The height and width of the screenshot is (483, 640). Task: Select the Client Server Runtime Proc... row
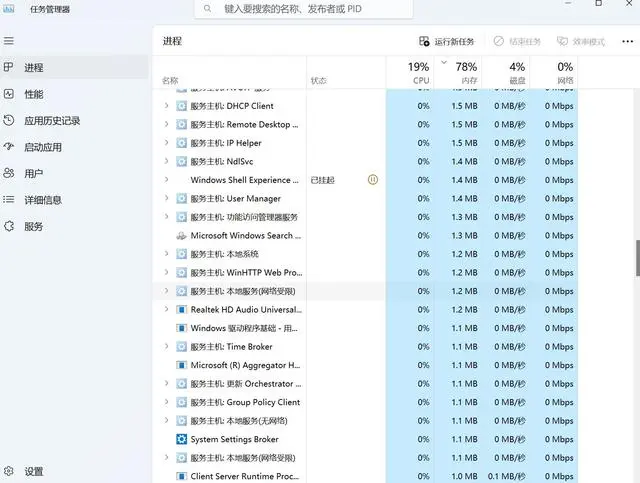(365, 476)
